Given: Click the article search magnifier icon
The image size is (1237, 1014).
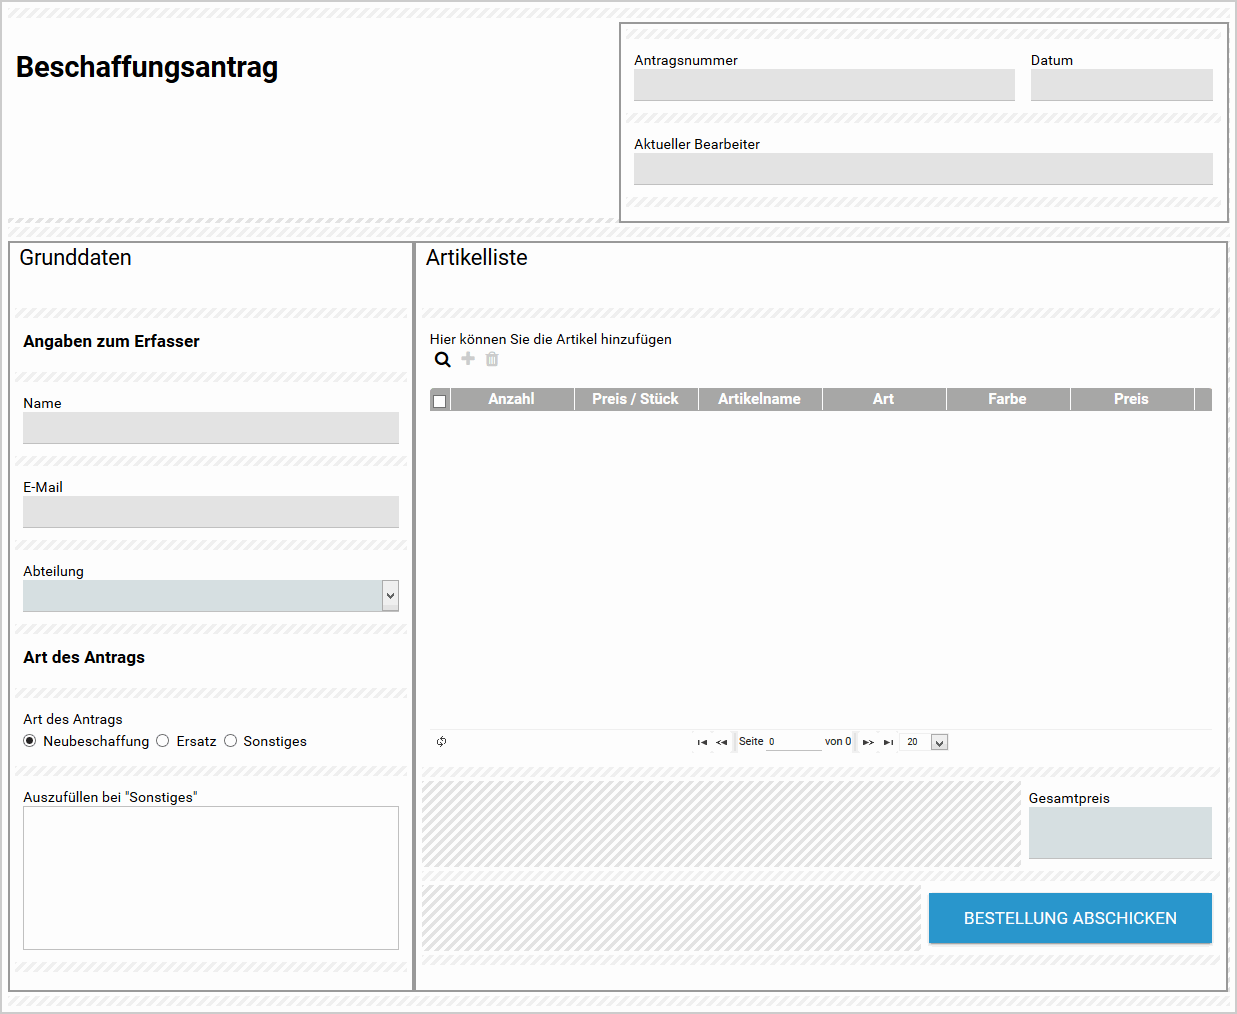Looking at the screenshot, I should (443, 359).
